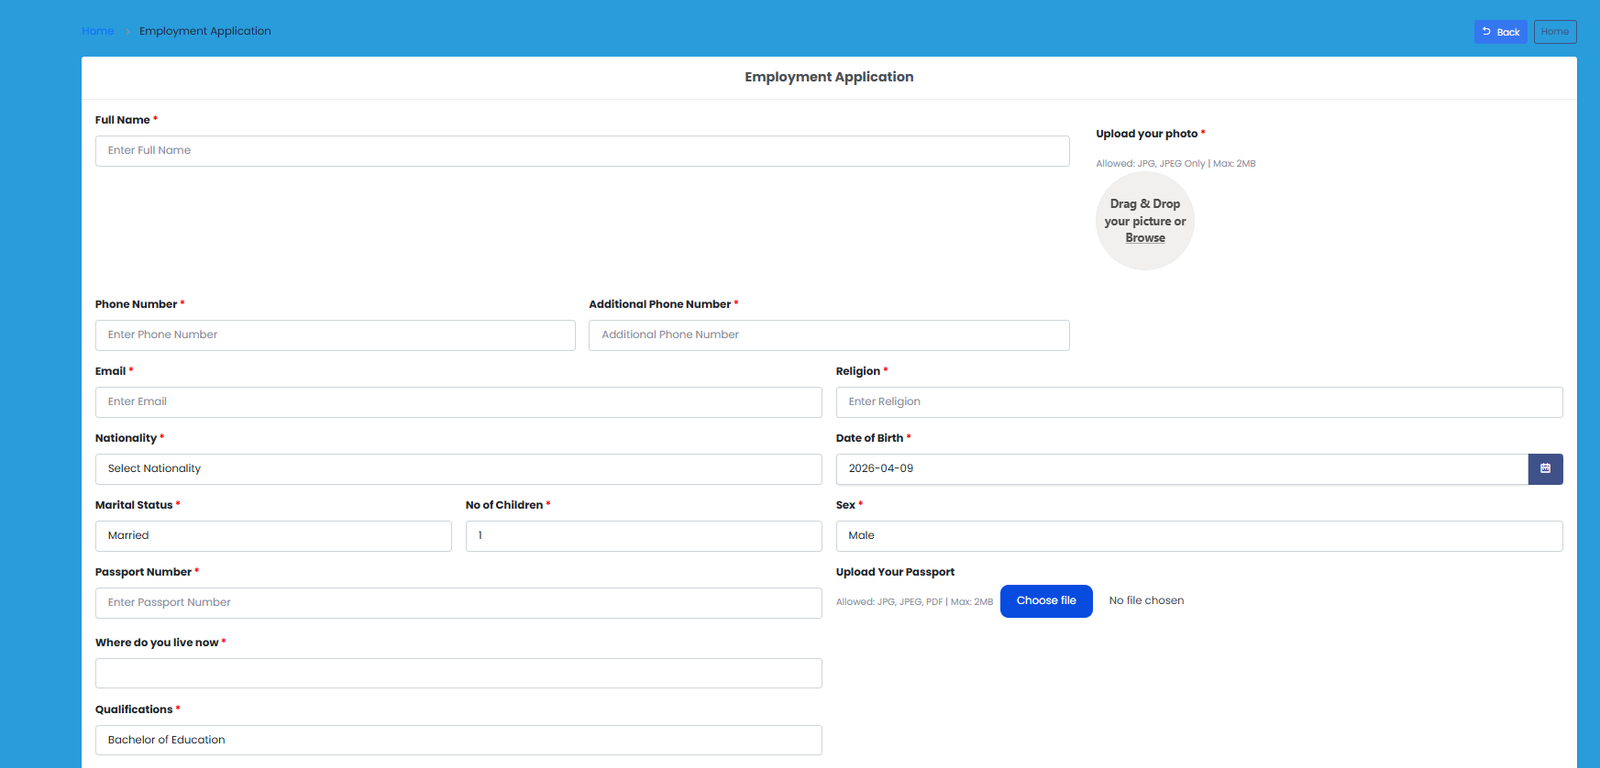
Task: Open the Sex dropdown showing Male
Action: point(1198,536)
